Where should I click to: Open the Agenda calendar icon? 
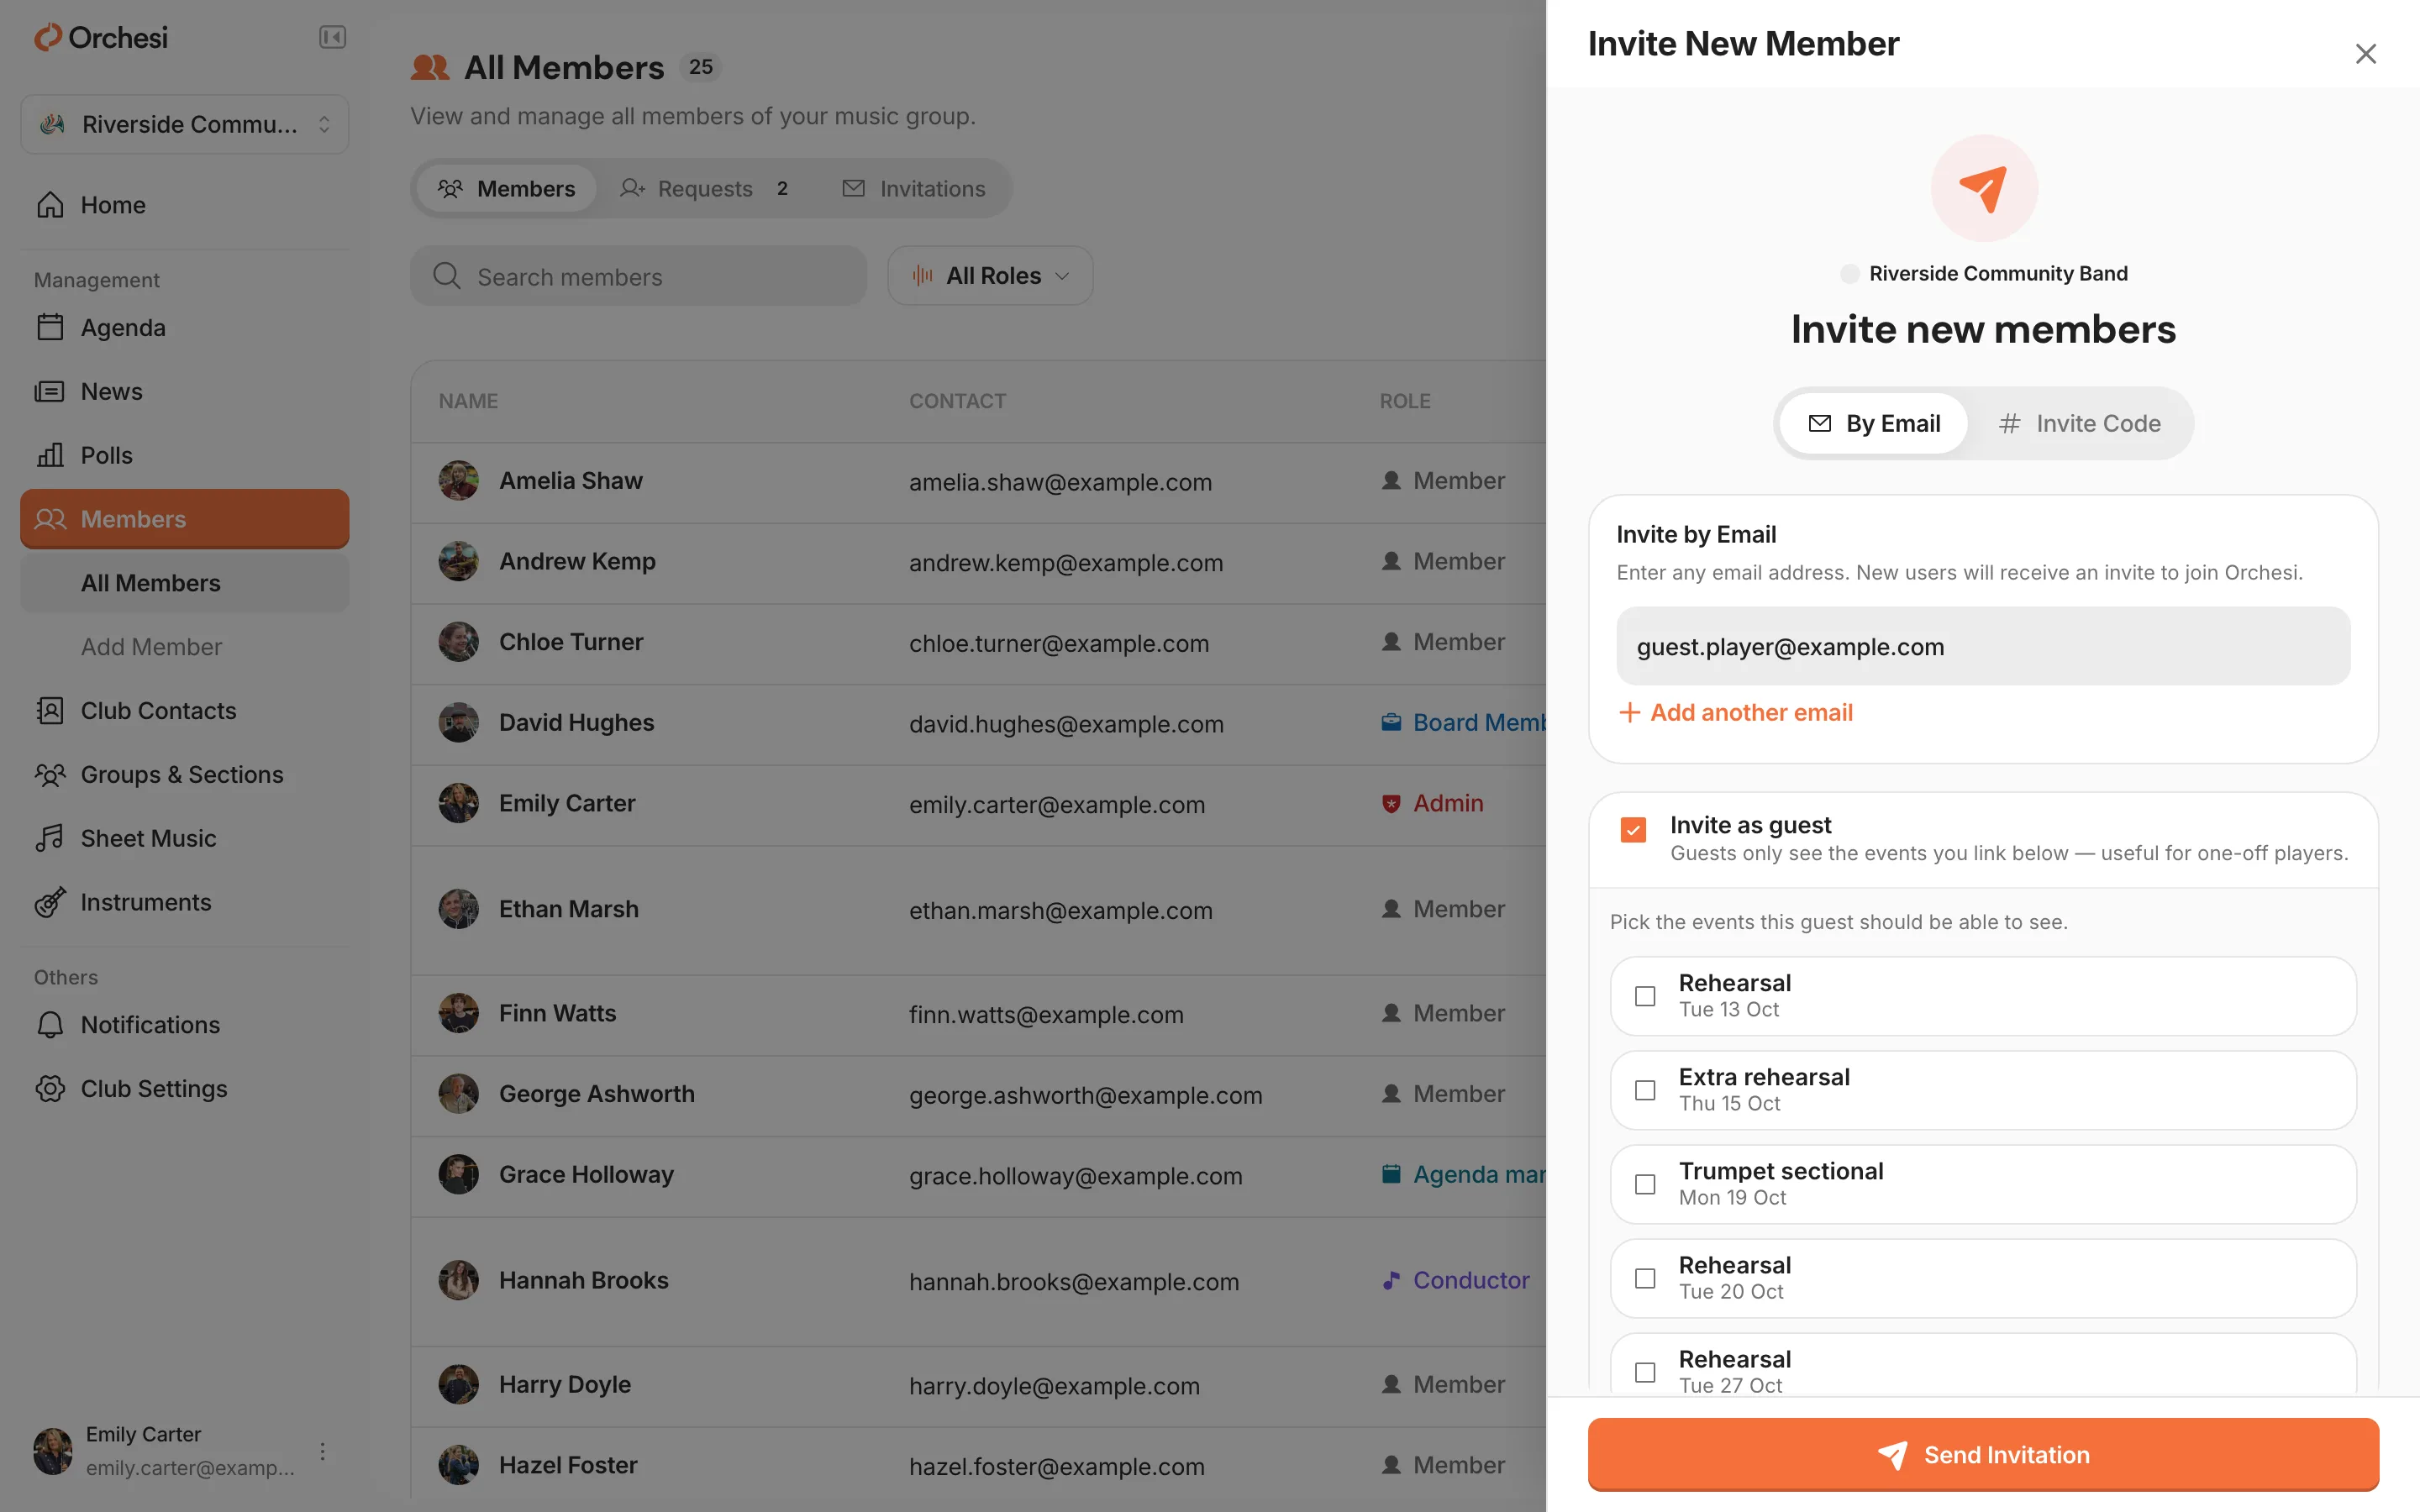point(50,327)
